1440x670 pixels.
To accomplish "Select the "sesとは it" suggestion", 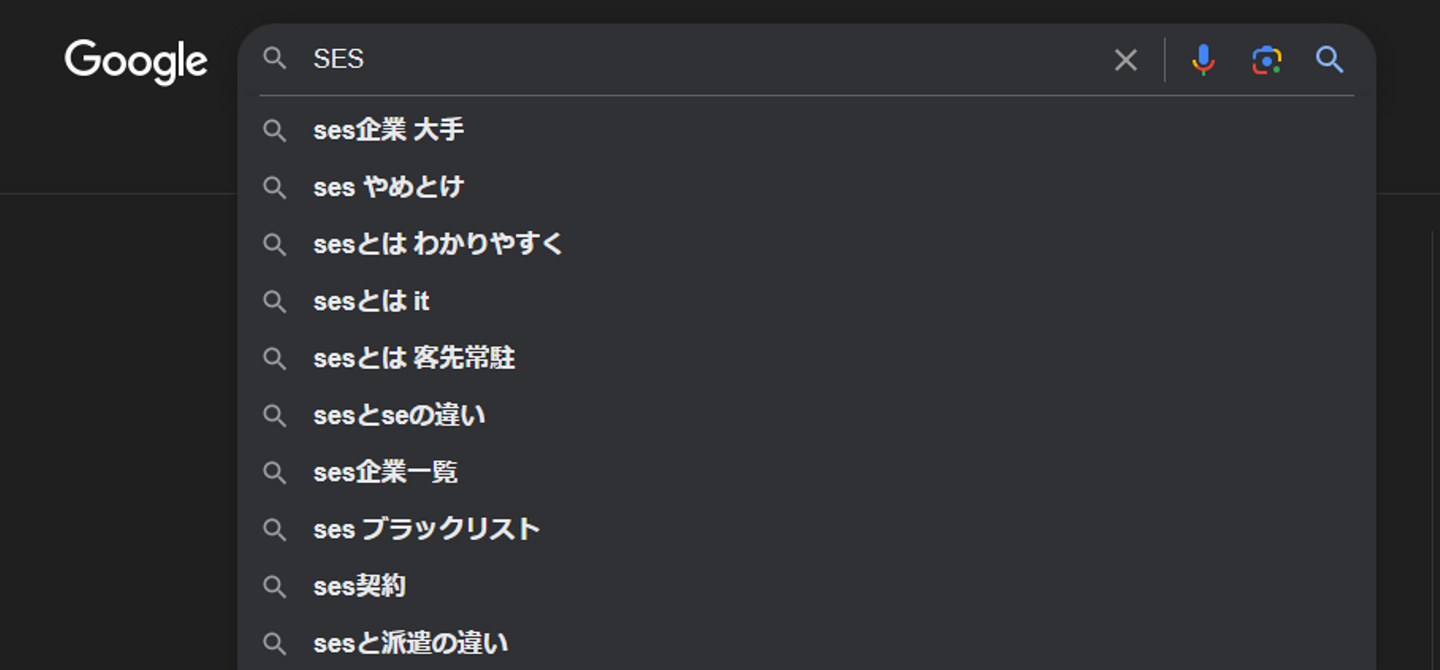I will coord(371,301).
